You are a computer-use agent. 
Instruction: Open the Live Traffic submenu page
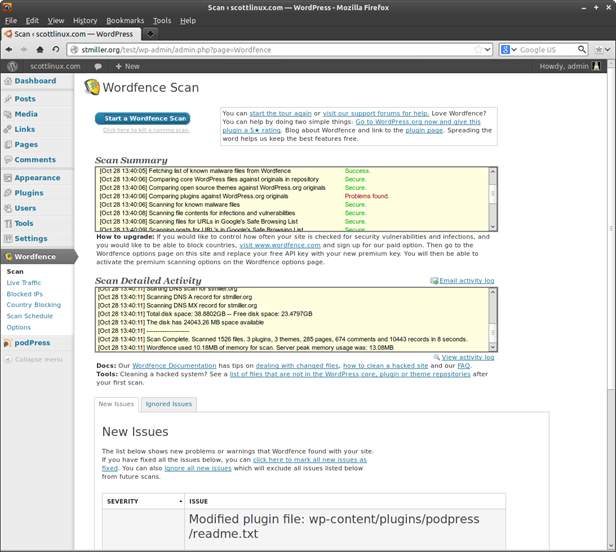(24, 283)
